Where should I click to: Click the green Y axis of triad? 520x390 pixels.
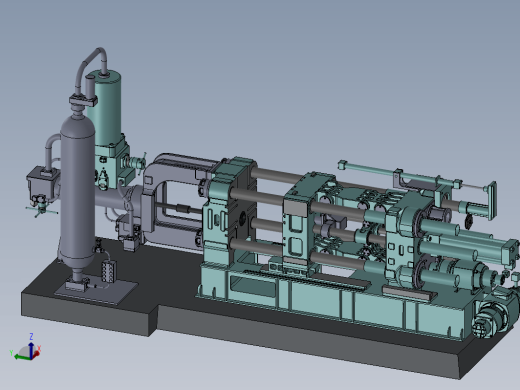[x=22, y=357]
